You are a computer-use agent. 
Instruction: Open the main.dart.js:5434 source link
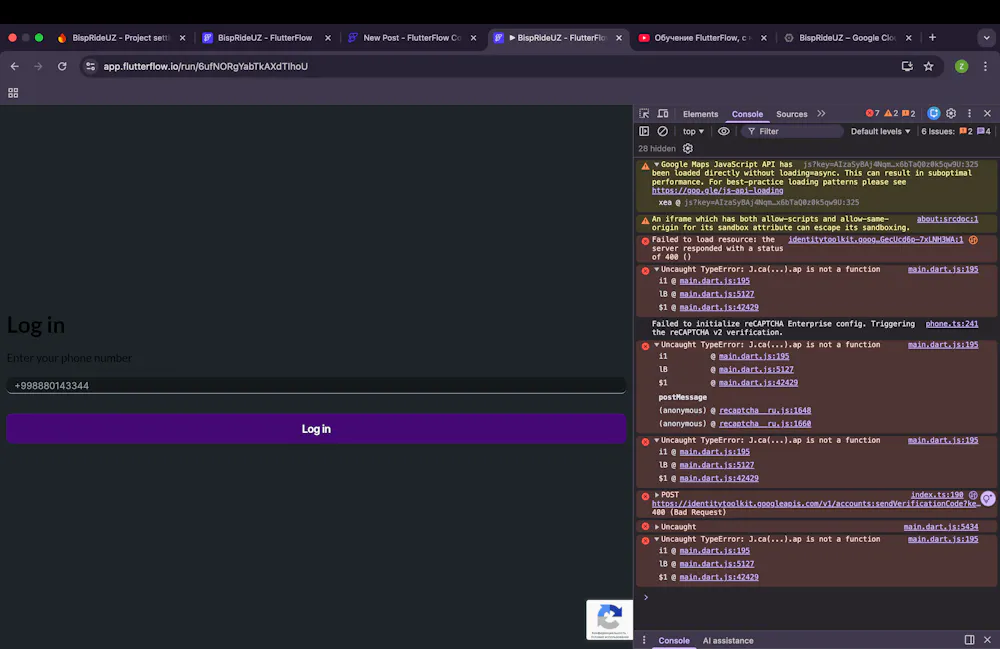[940, 527]
